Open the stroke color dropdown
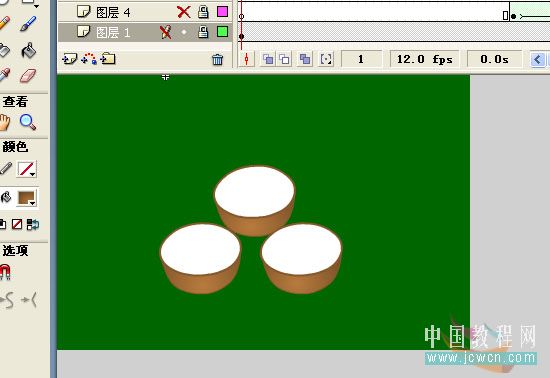 point(27,169)
